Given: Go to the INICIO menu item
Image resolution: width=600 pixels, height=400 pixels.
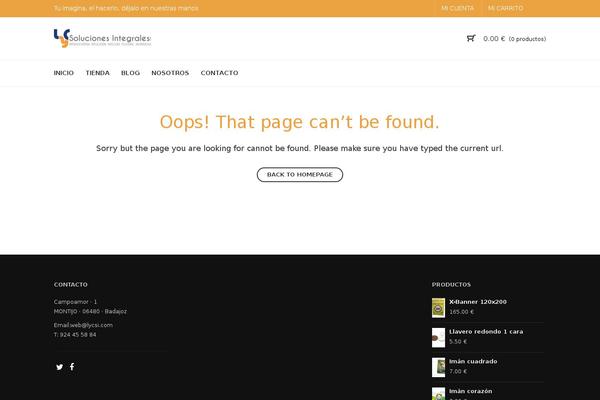Looking at the screenshot, I should coord(64,73).
